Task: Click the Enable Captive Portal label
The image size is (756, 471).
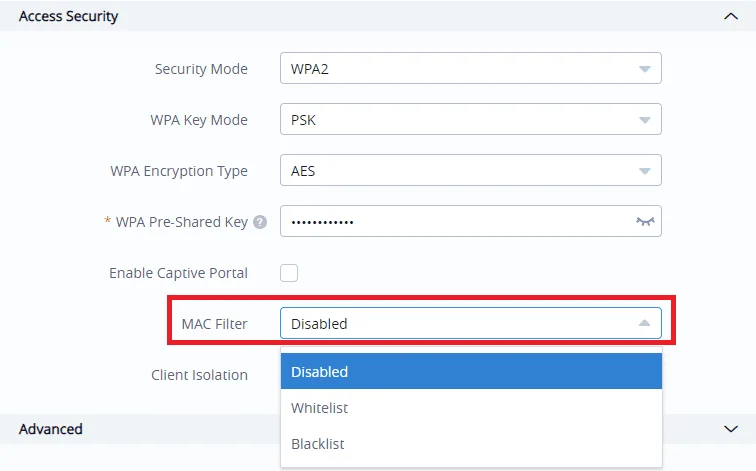Action: click(x=178, y=273)
